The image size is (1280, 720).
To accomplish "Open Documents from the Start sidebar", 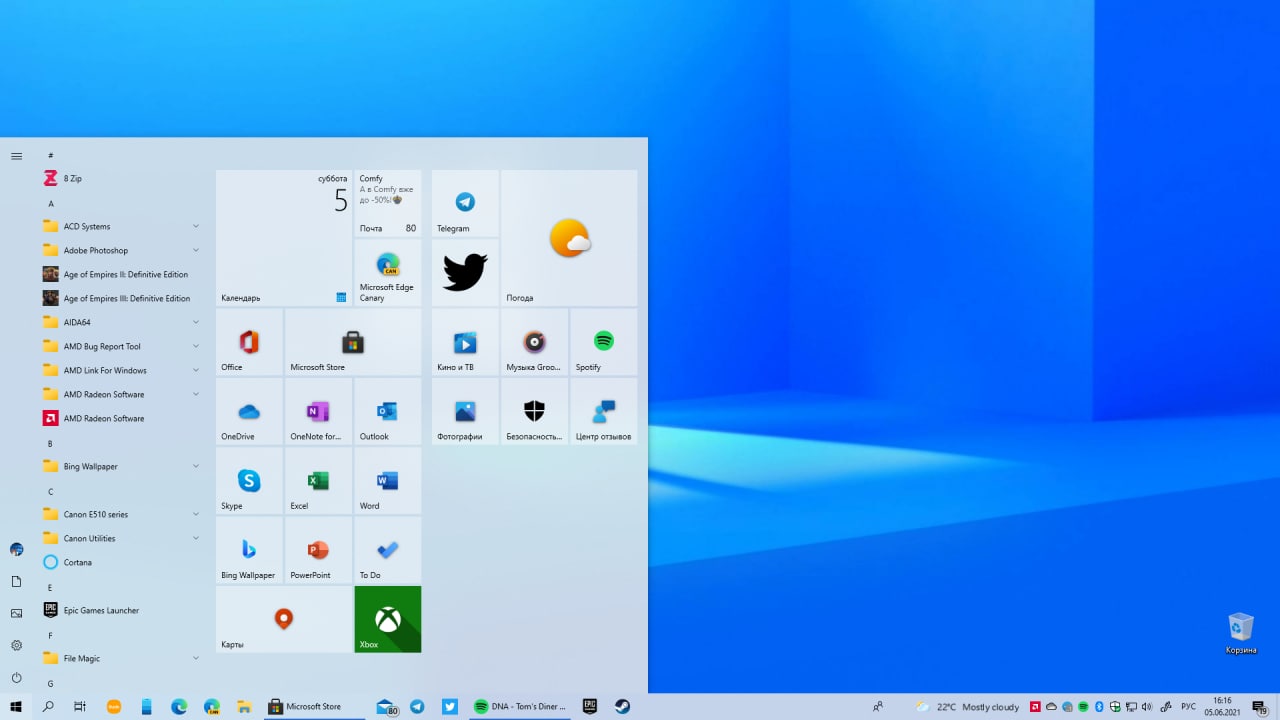I will coord(16,581).
